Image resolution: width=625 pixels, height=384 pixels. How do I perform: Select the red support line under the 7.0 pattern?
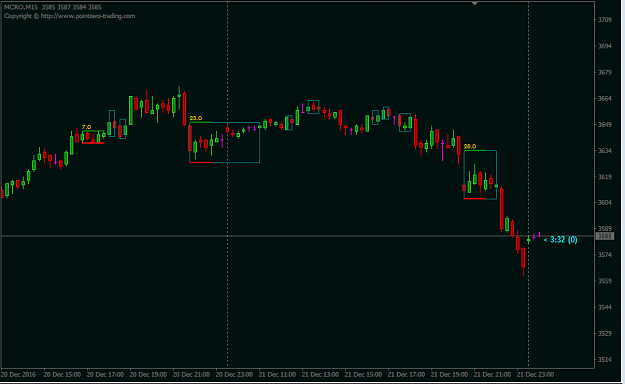[x=93, y=143]
